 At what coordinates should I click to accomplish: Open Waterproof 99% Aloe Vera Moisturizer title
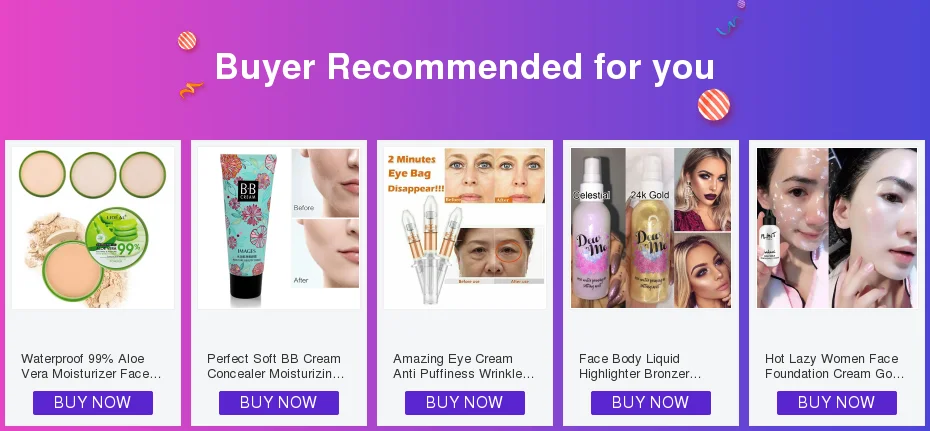tap(91, 366)
